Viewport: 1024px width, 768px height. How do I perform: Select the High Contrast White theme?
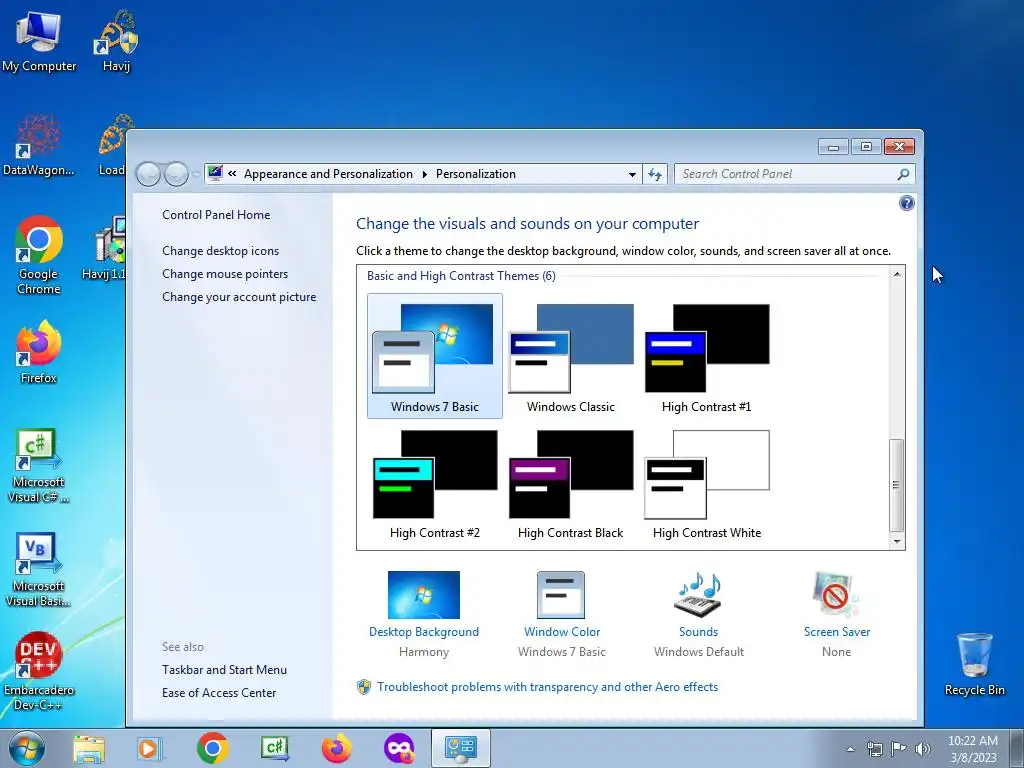tap(707, 483)
